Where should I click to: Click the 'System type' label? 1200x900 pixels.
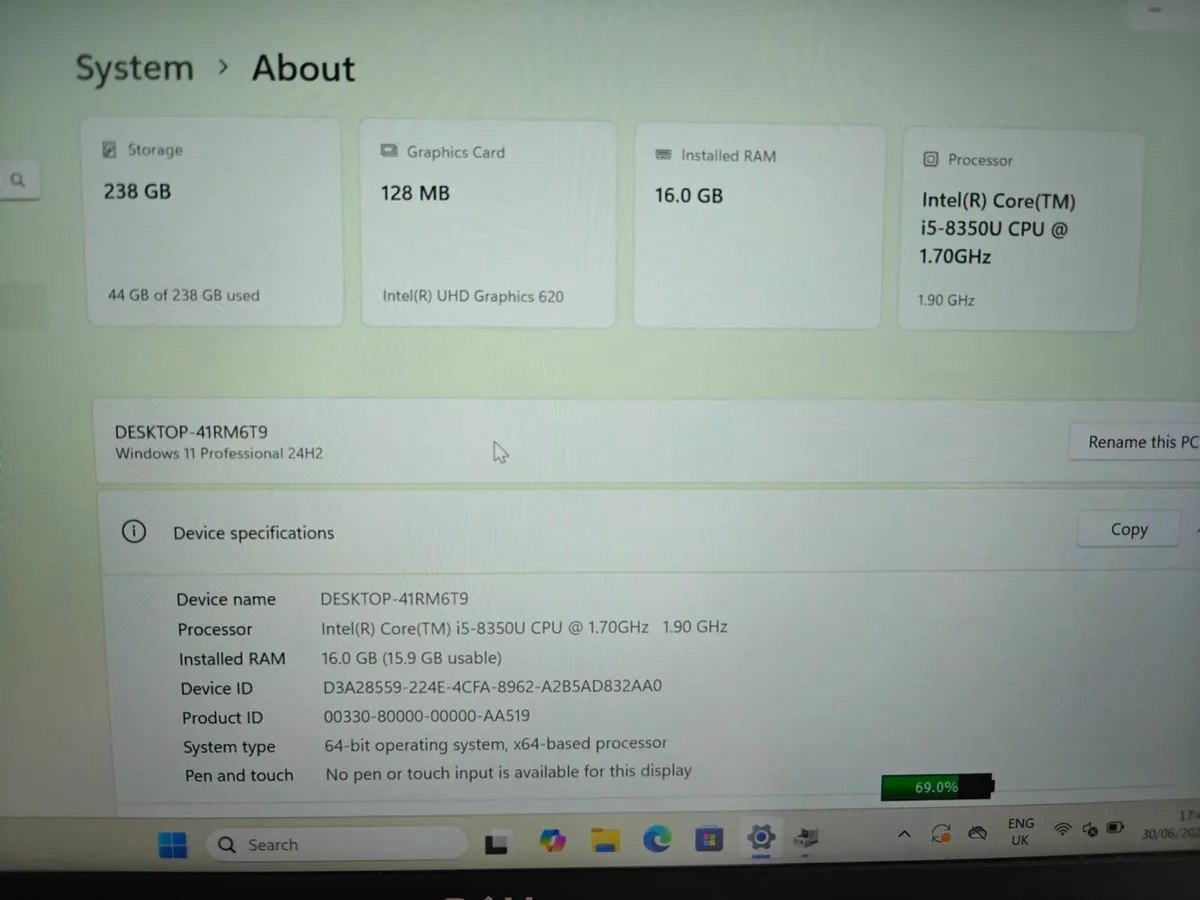click(x=229, y=747)
